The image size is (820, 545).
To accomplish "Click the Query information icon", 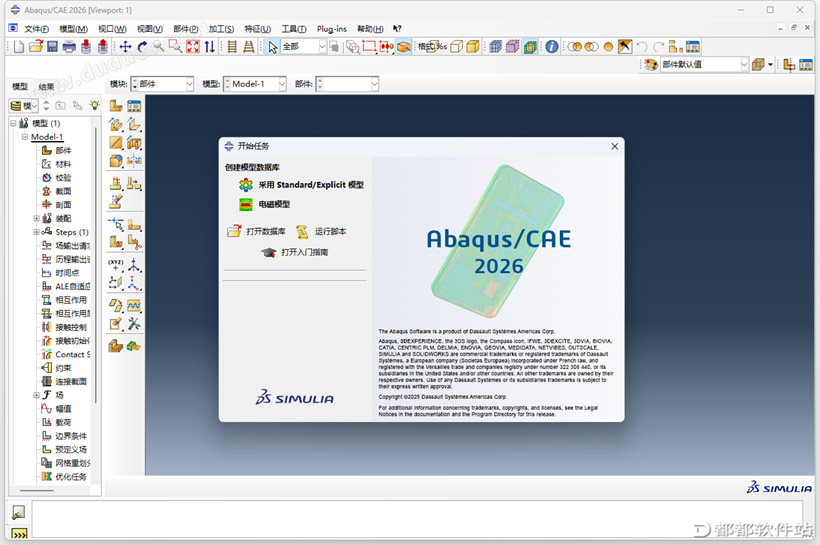I will (552, 47).
